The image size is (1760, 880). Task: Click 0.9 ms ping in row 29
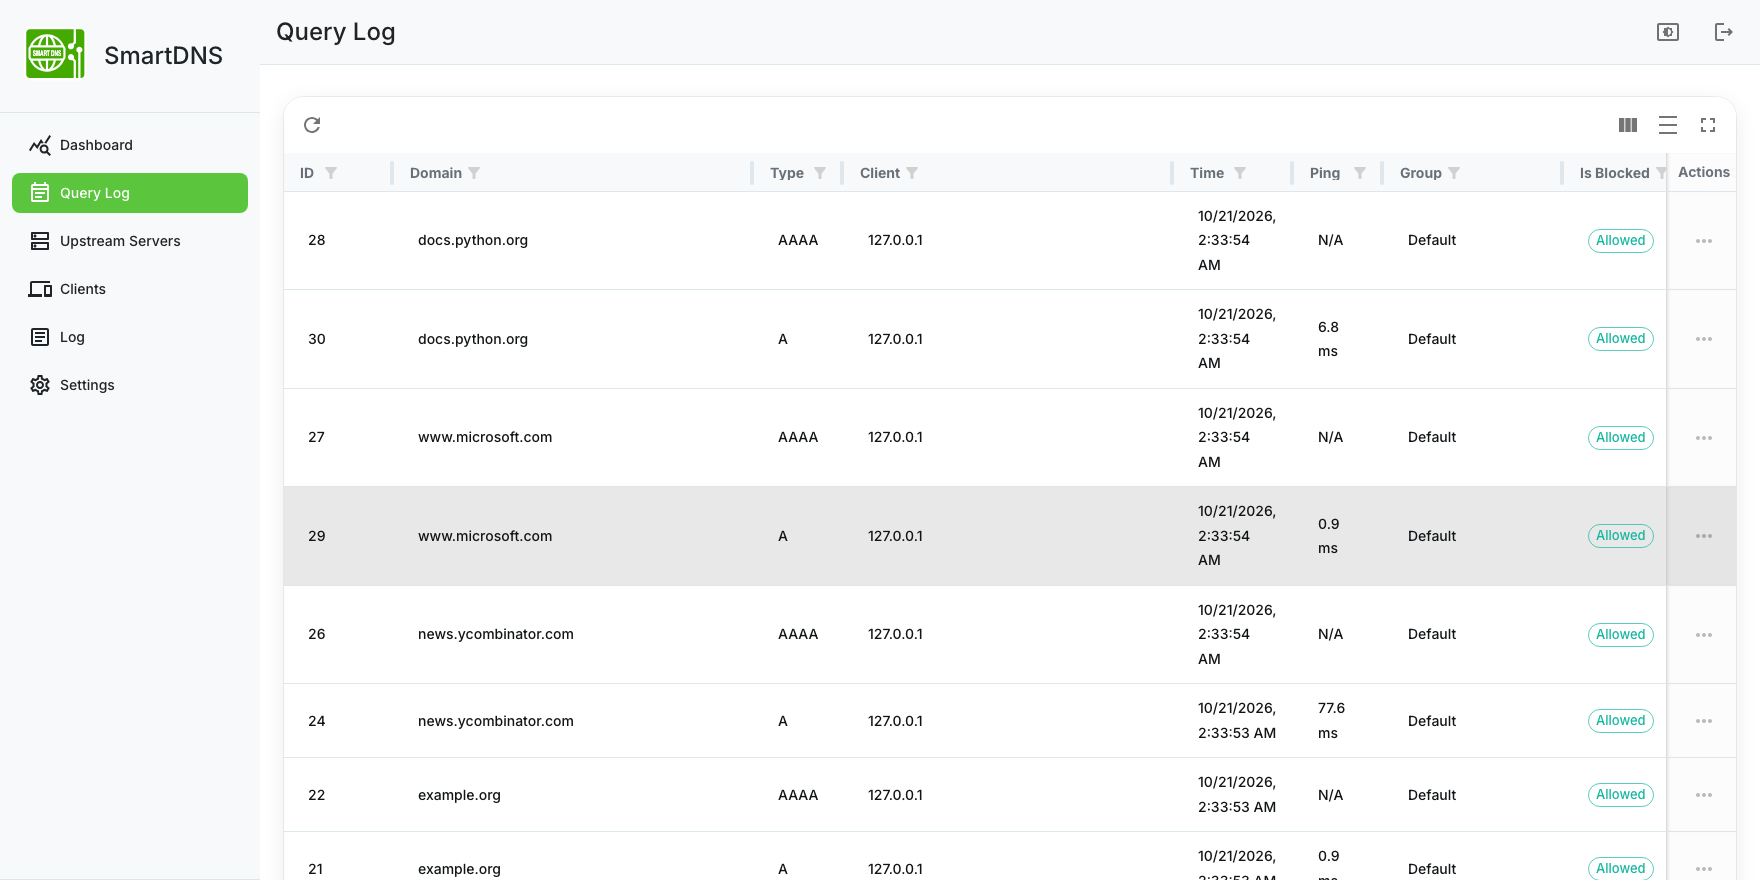pyautogui.click(x=1328, y=536)
